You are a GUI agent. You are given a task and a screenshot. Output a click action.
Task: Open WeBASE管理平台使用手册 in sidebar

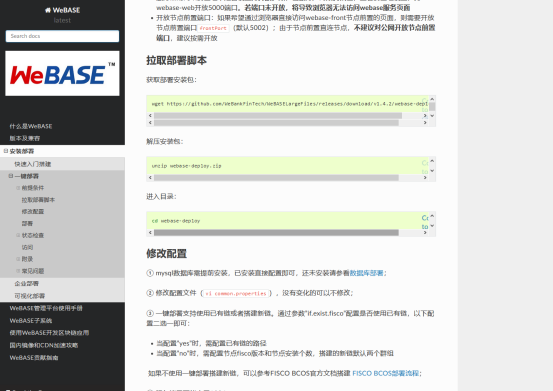coord(46,308)
